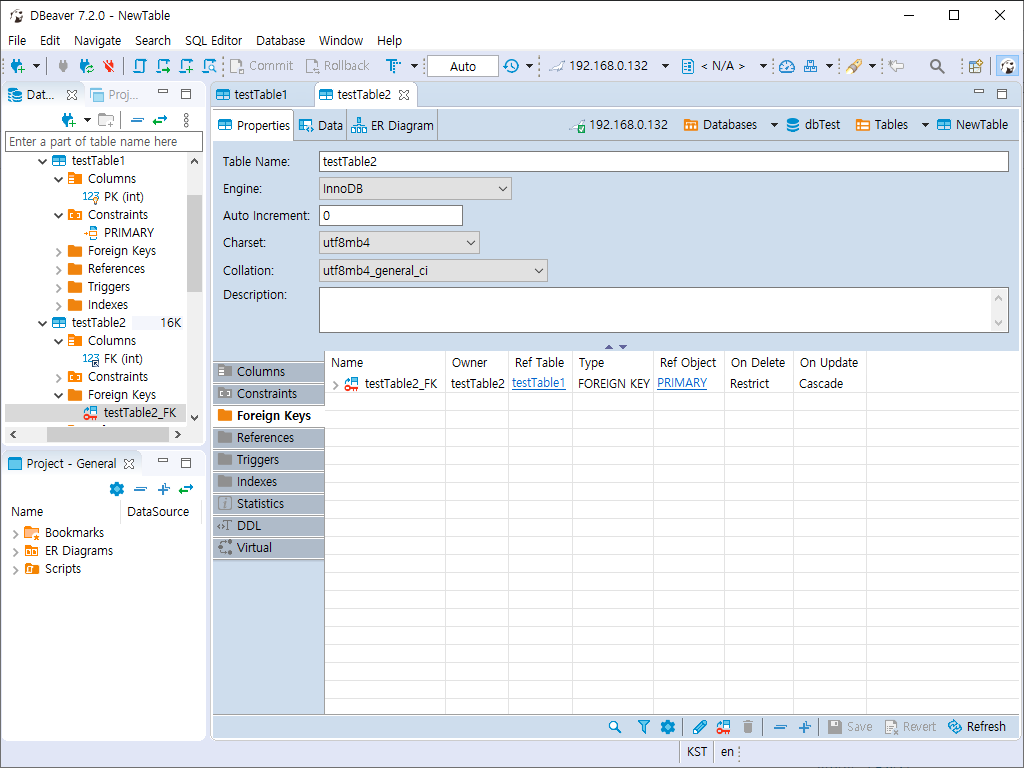Click the collapse all icon in bottom toolbar
The height and width of the screenshot is (768, 1024).
pos(780,727)
